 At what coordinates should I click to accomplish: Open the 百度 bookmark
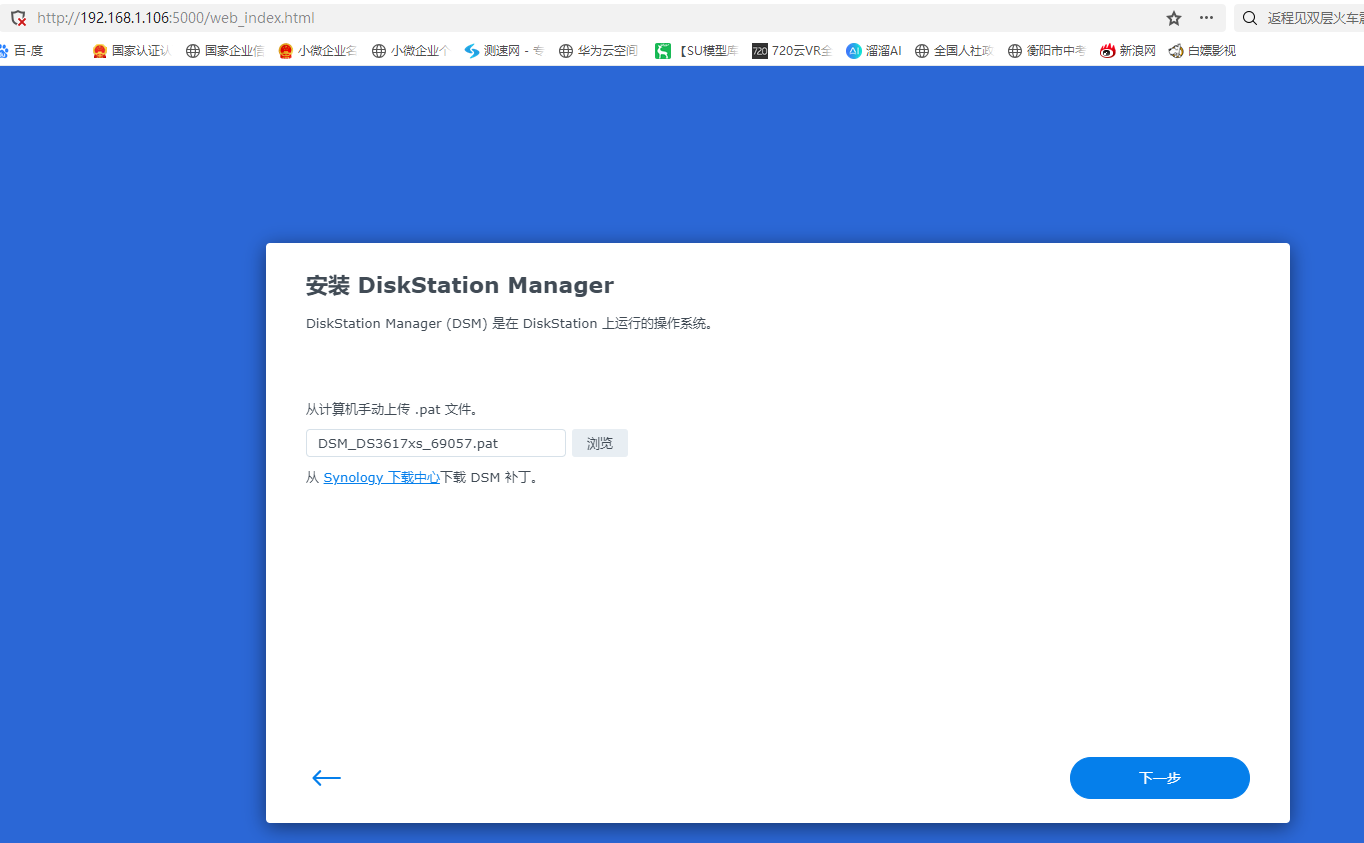[21, 50]
